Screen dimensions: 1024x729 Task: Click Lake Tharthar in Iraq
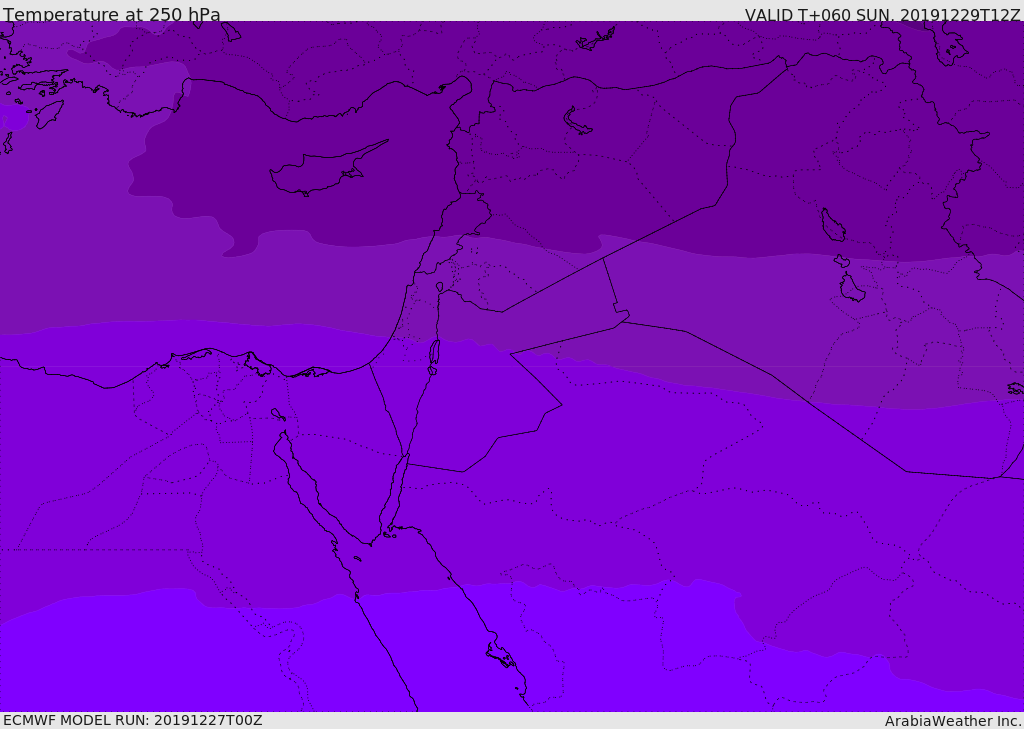point(833,225)
